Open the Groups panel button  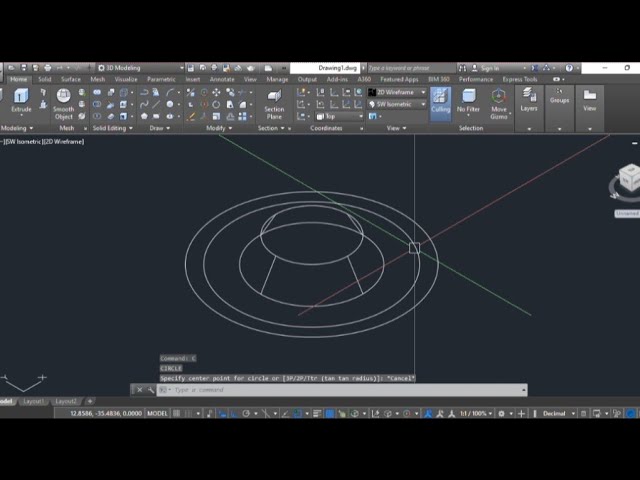point(559,96)
